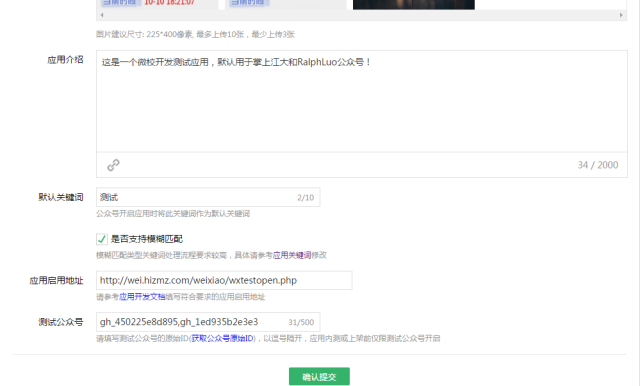Toggle the 是否支持模糊匹配 checkbox
This screenshot has height=386, width=640.
click(102, 239)
